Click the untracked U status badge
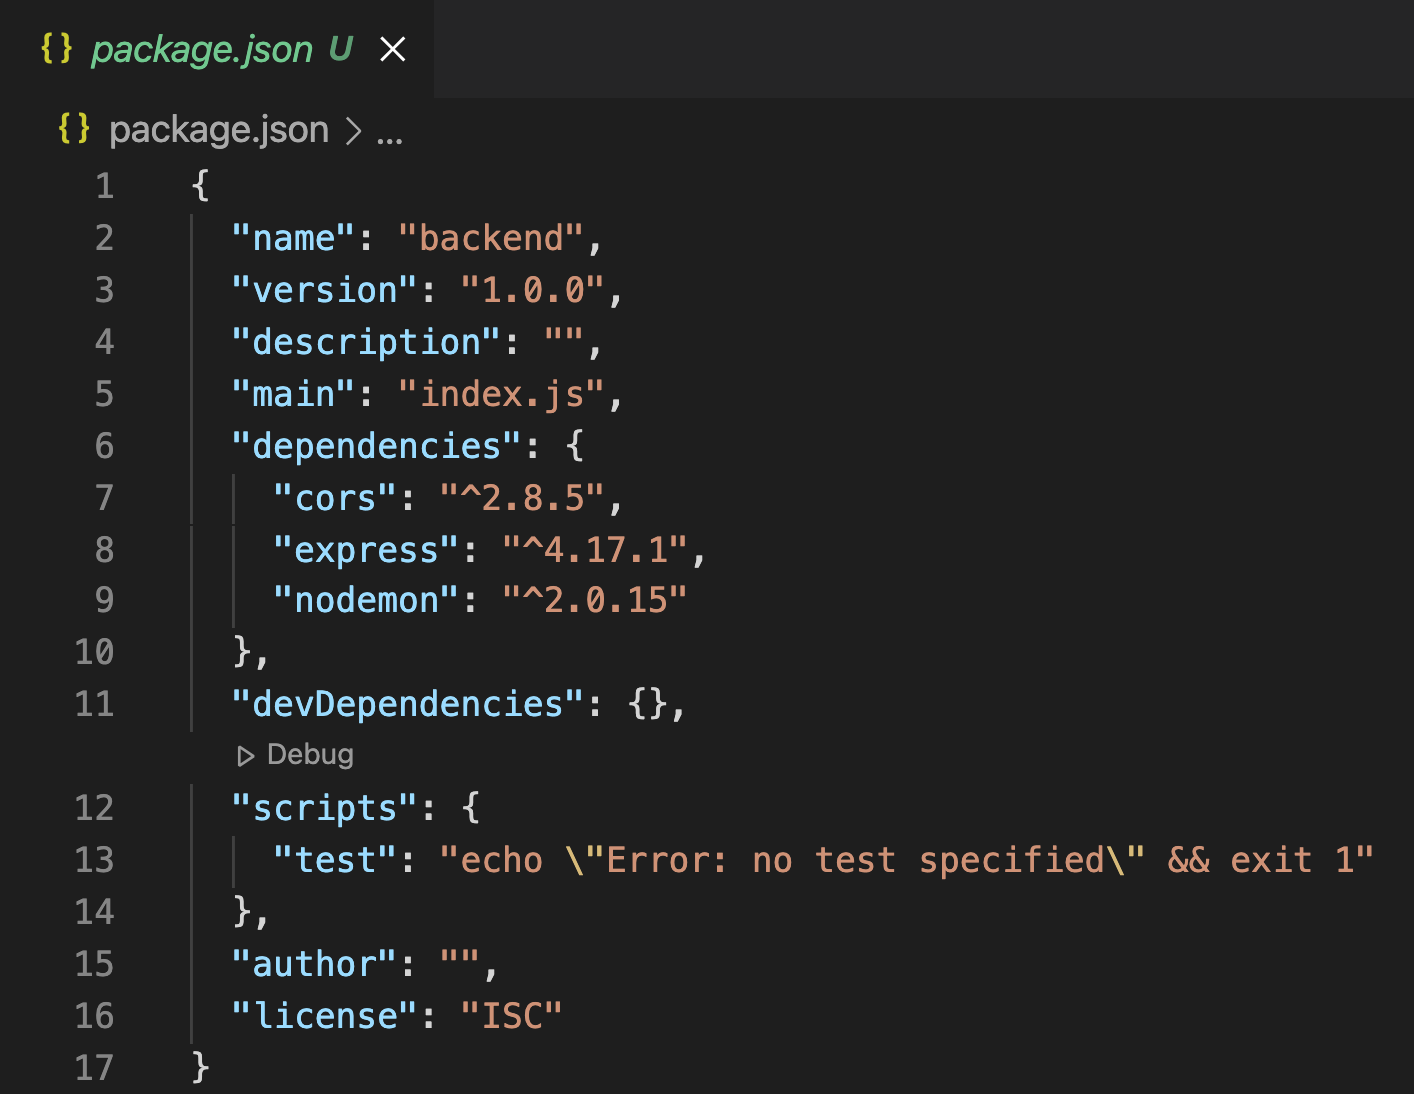The image size is (1414, 1094). click(341, 49)
